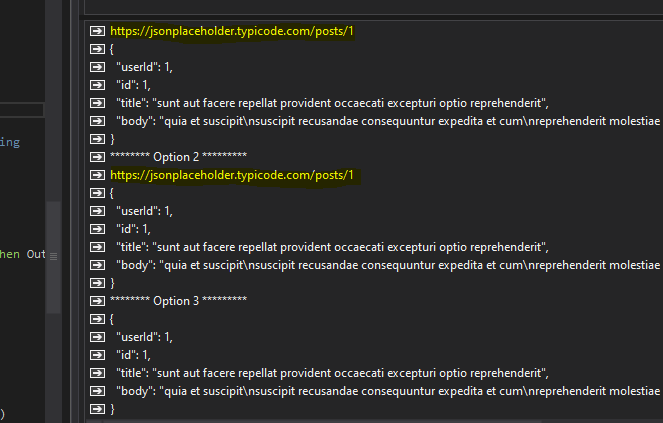Select arrow icon beside opening brace under Option 3
This screenshot has height=423, width=663.
click(x=97, y=319)
